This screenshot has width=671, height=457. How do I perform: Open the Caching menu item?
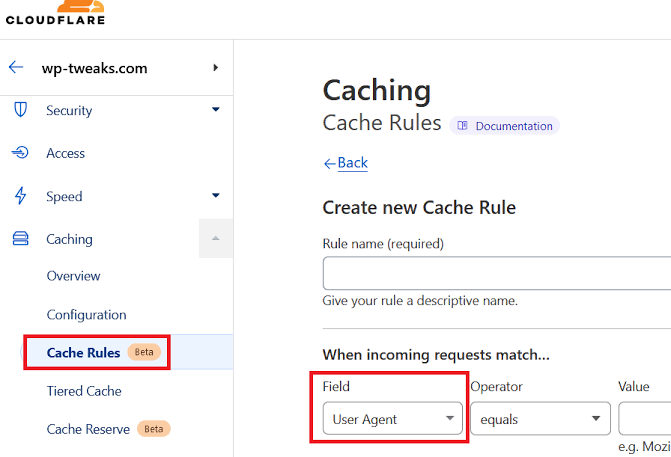pos(69,239)
